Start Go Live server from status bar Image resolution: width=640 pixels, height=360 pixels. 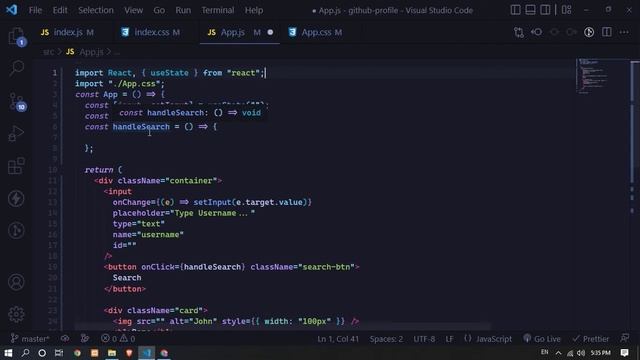pos(542,339)
